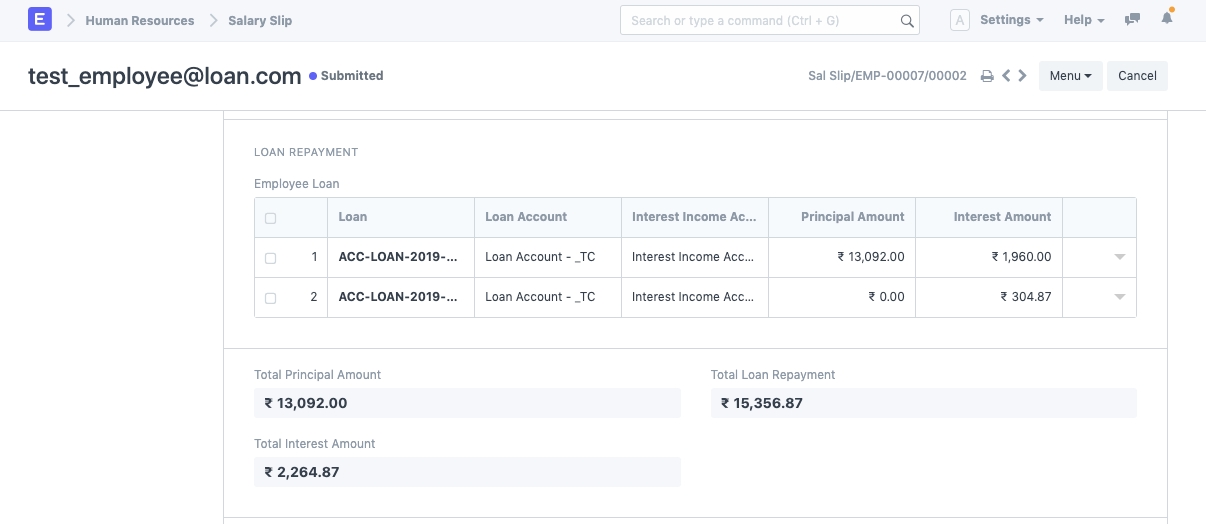The width and height of the screenshot is (1206, 524).
Task: Go to previous salary slip arrow
Action: coord(1006,75)
